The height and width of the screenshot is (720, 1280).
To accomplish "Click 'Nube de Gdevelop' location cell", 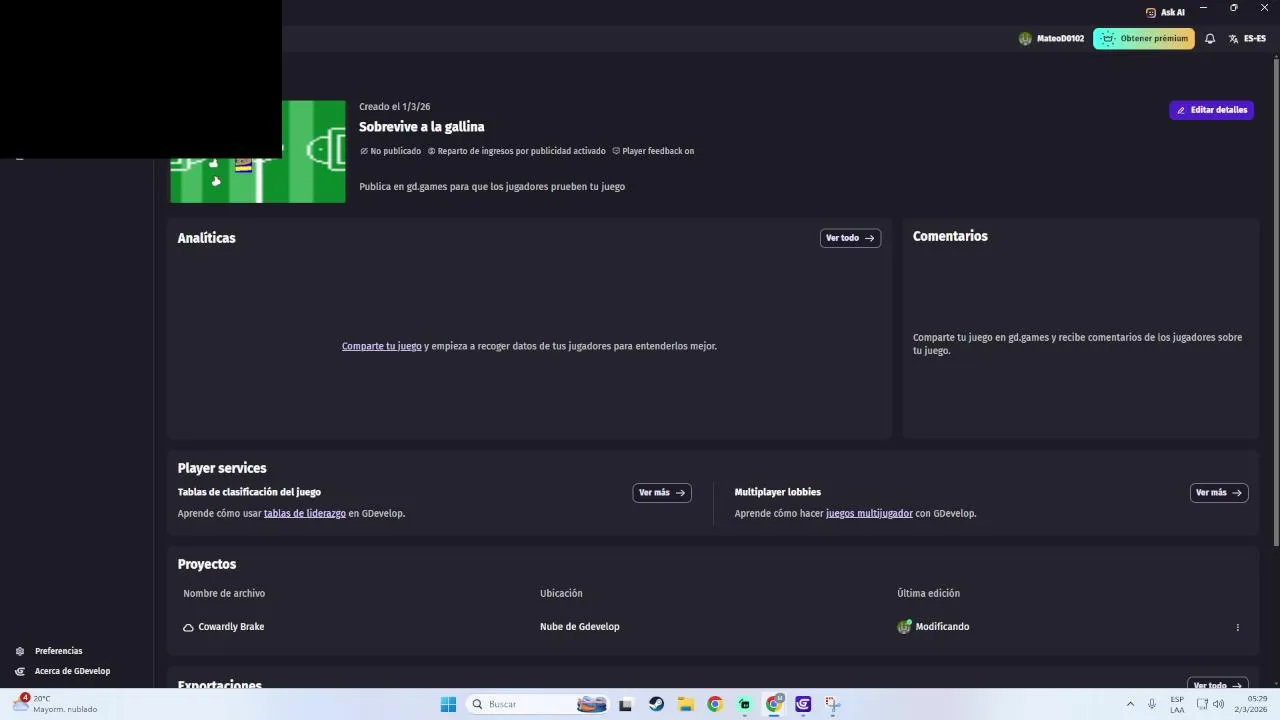I will pos(580,627).
